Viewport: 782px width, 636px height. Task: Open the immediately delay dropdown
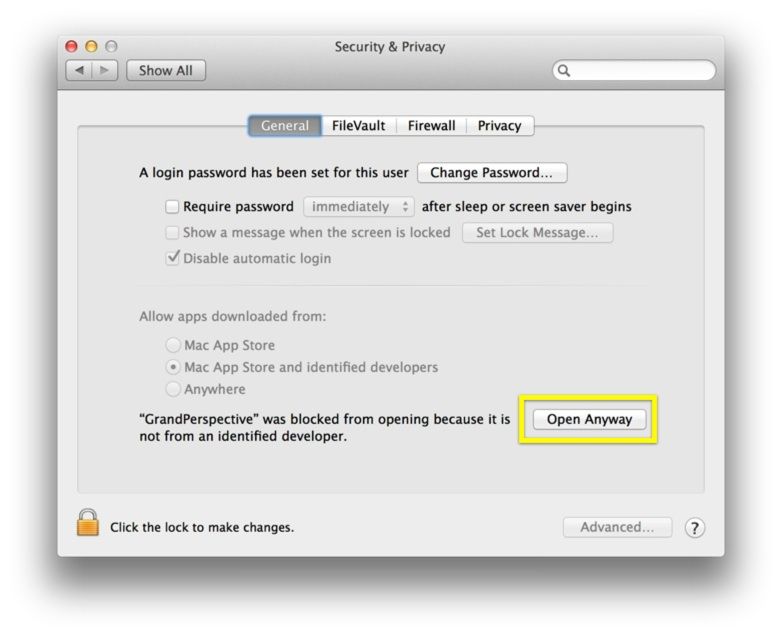359,207
